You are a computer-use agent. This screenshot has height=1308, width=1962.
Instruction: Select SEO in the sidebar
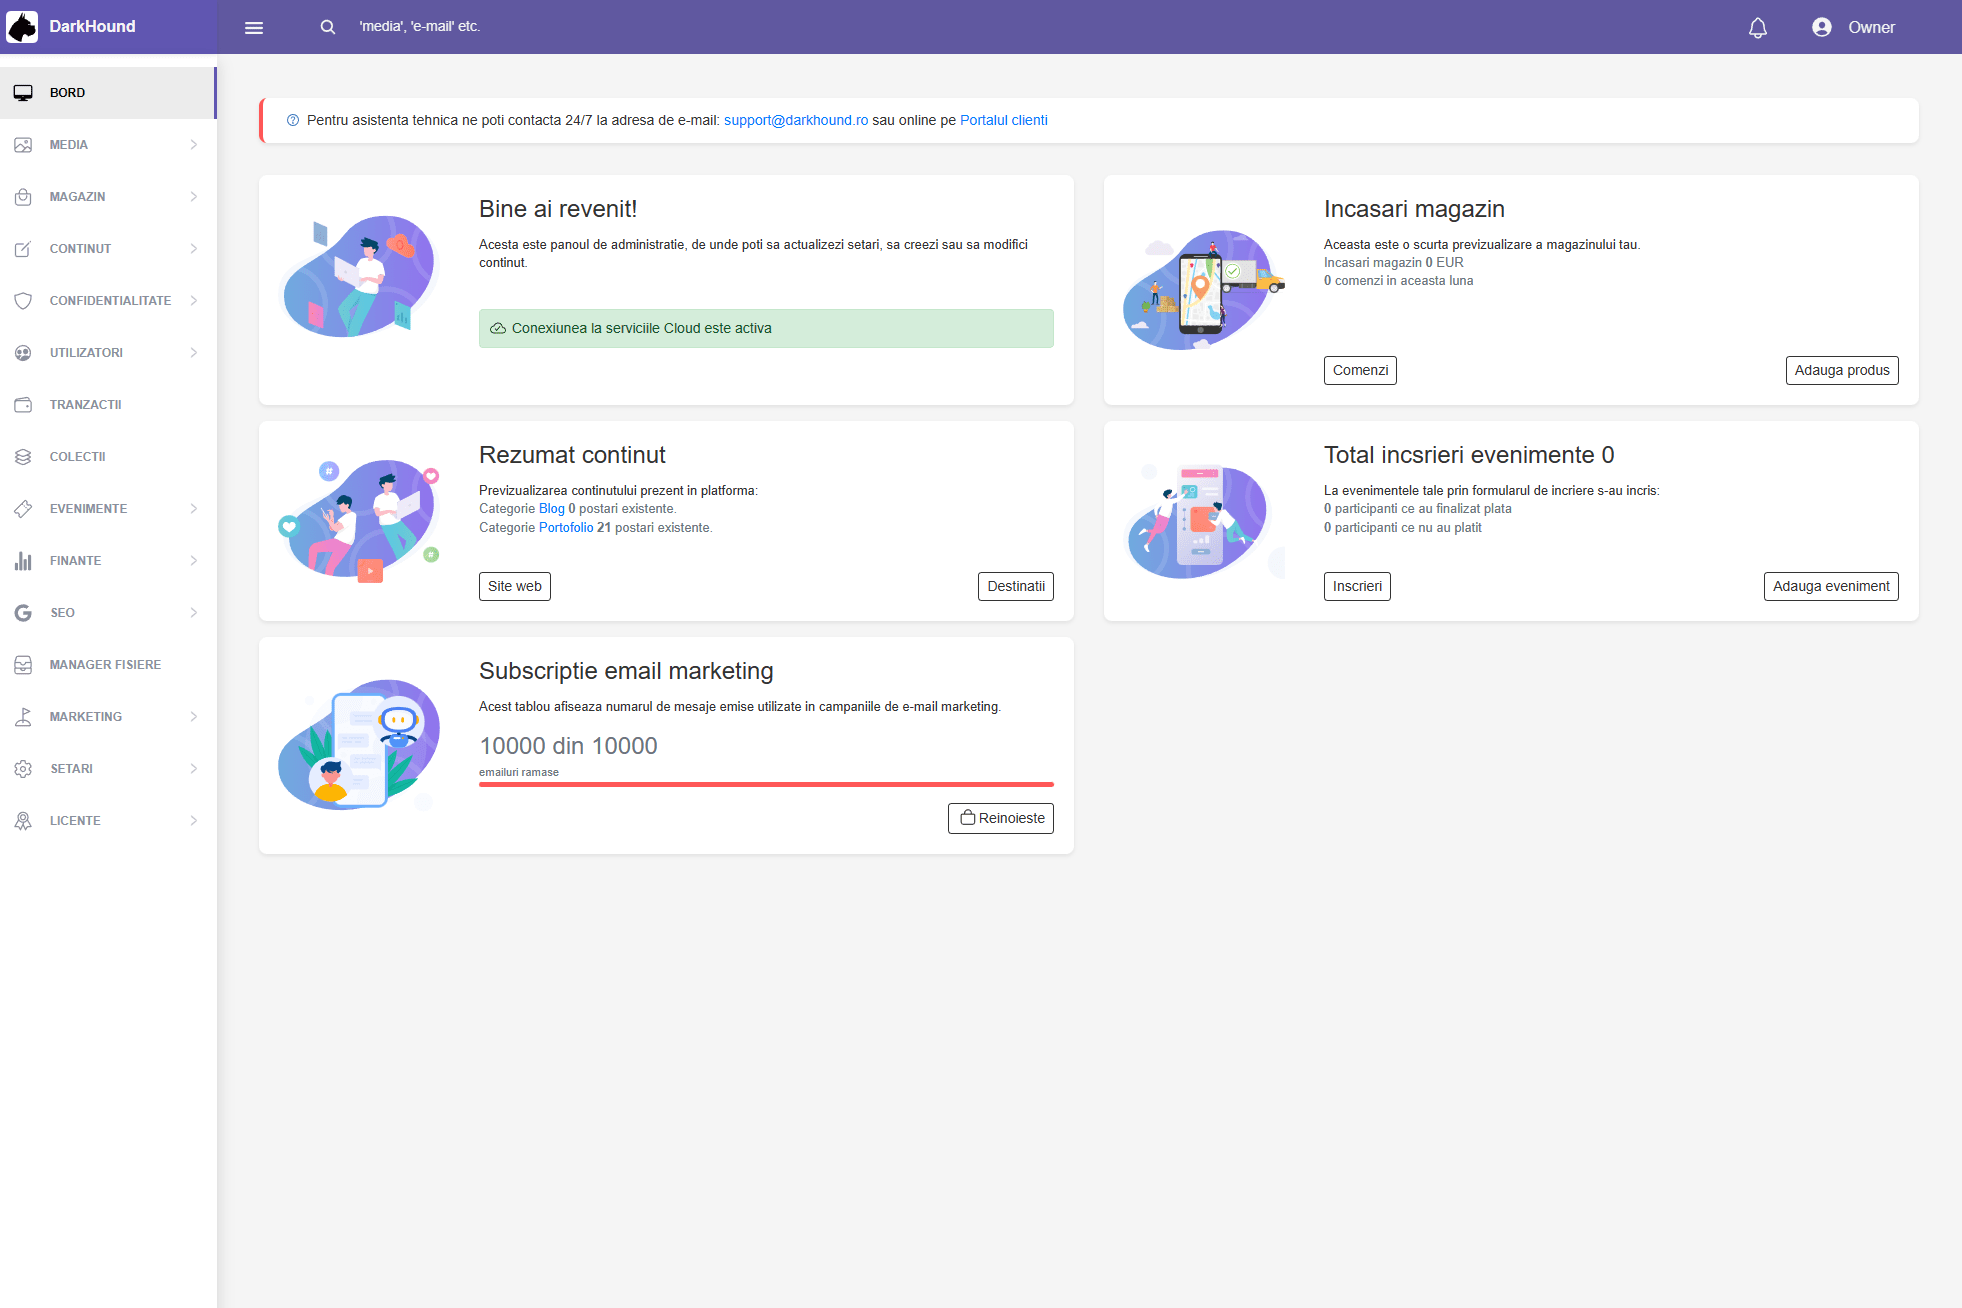[62, 613]
